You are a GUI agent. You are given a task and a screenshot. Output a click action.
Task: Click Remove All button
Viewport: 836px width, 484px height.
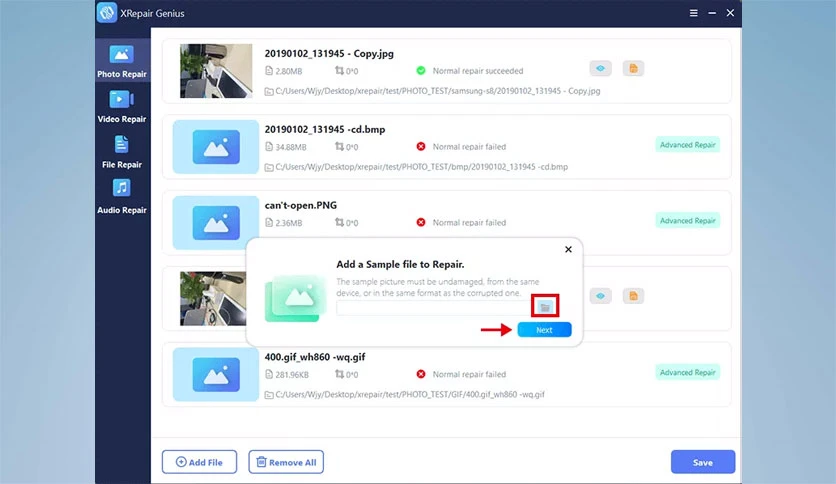tap(286, 462)
